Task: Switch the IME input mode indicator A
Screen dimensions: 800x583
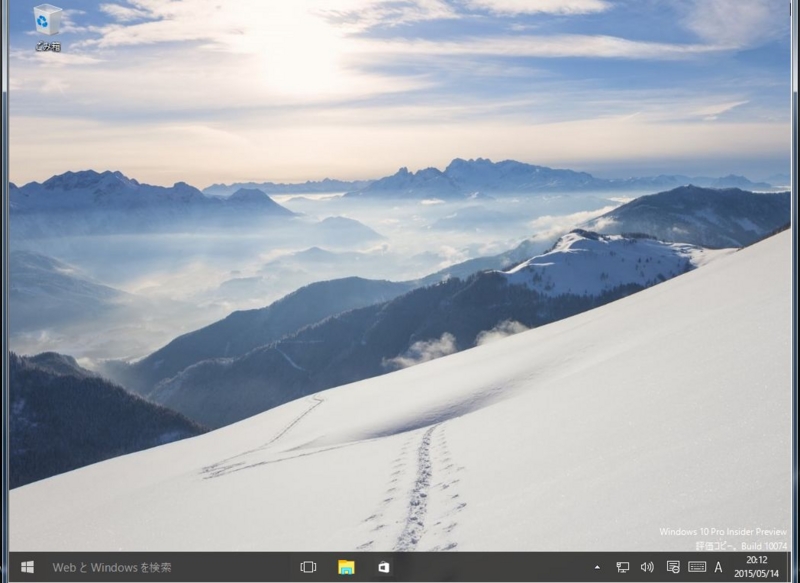Action: coord(718,567)
